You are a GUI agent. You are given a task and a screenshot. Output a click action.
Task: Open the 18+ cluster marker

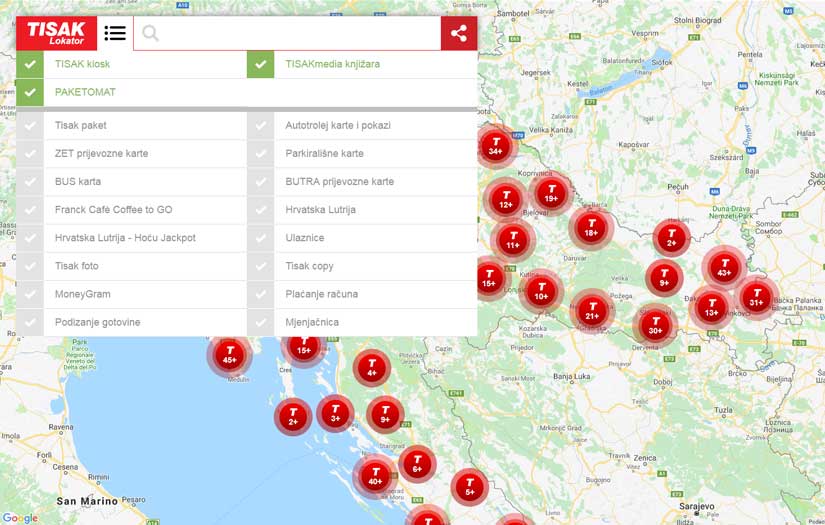591,228
